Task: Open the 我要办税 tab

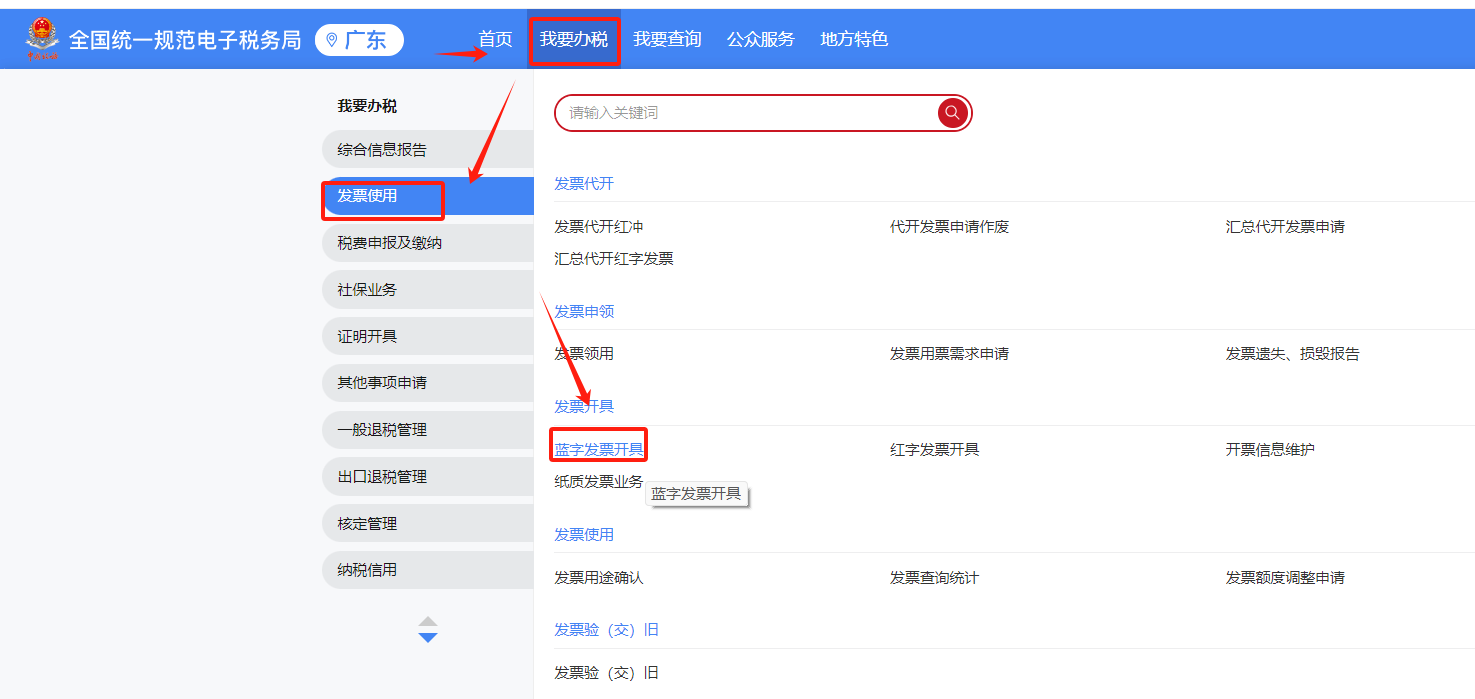Action: click(574, 39)
